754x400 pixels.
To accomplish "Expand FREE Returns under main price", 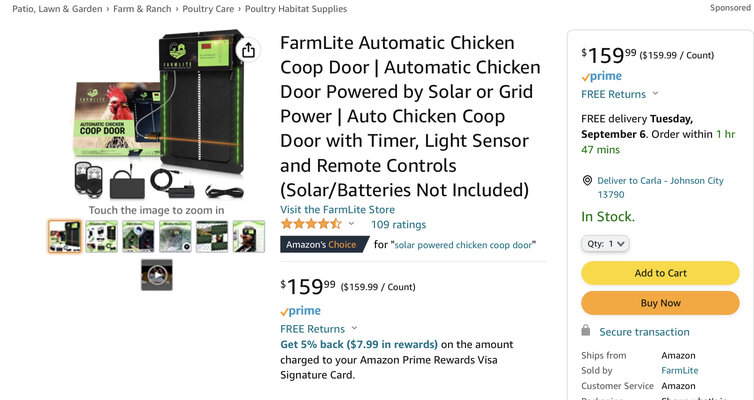I will click(x=354, y=328).
